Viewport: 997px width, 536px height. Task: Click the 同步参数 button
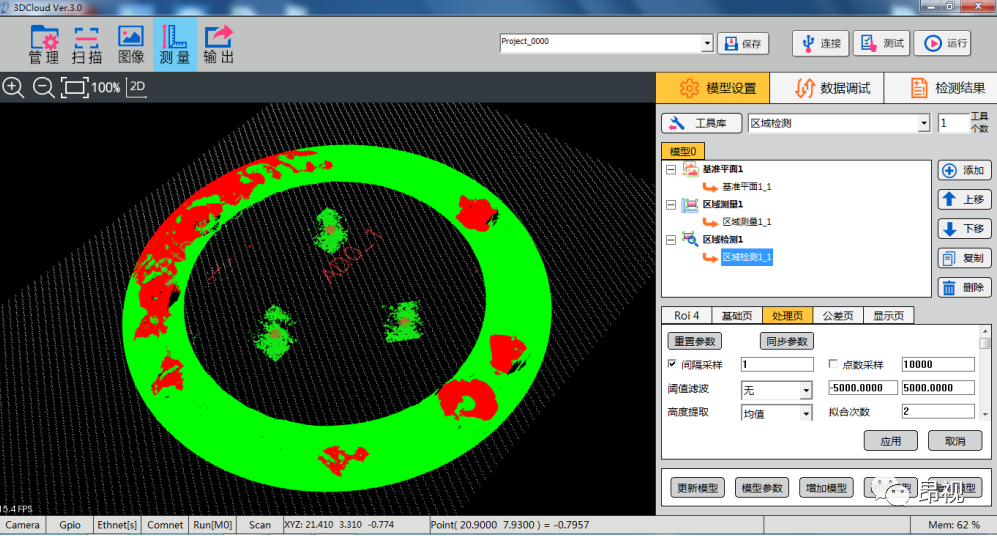pos(787,341)
